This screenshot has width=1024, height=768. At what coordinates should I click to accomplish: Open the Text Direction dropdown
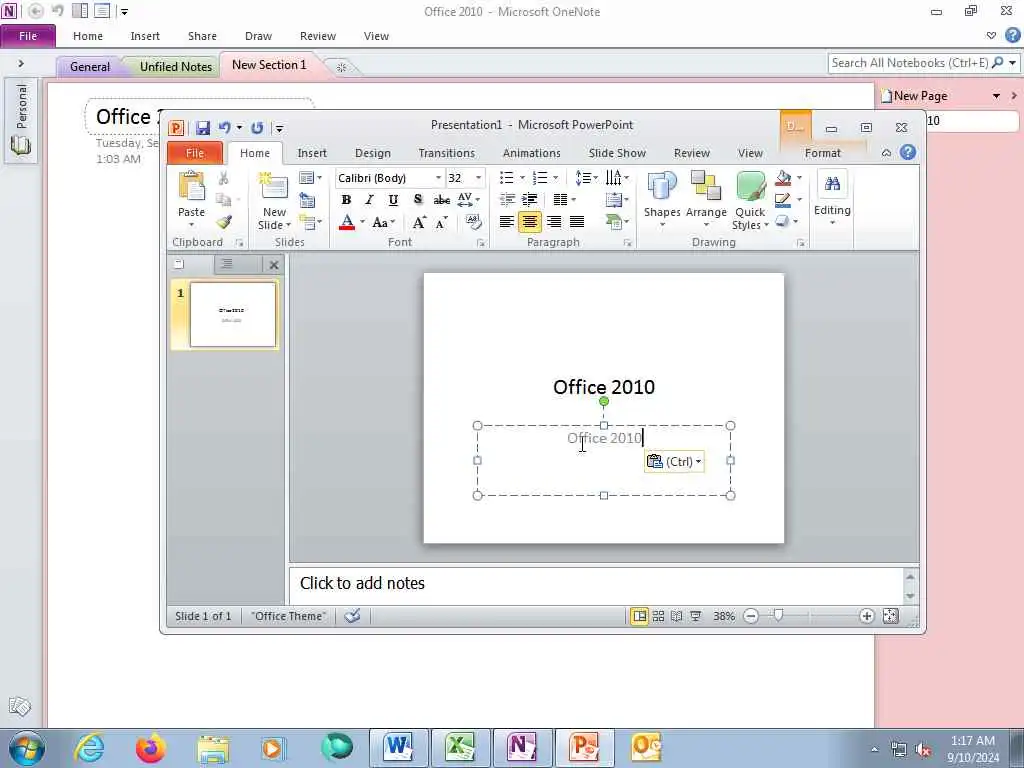click(x=616, y=178)
